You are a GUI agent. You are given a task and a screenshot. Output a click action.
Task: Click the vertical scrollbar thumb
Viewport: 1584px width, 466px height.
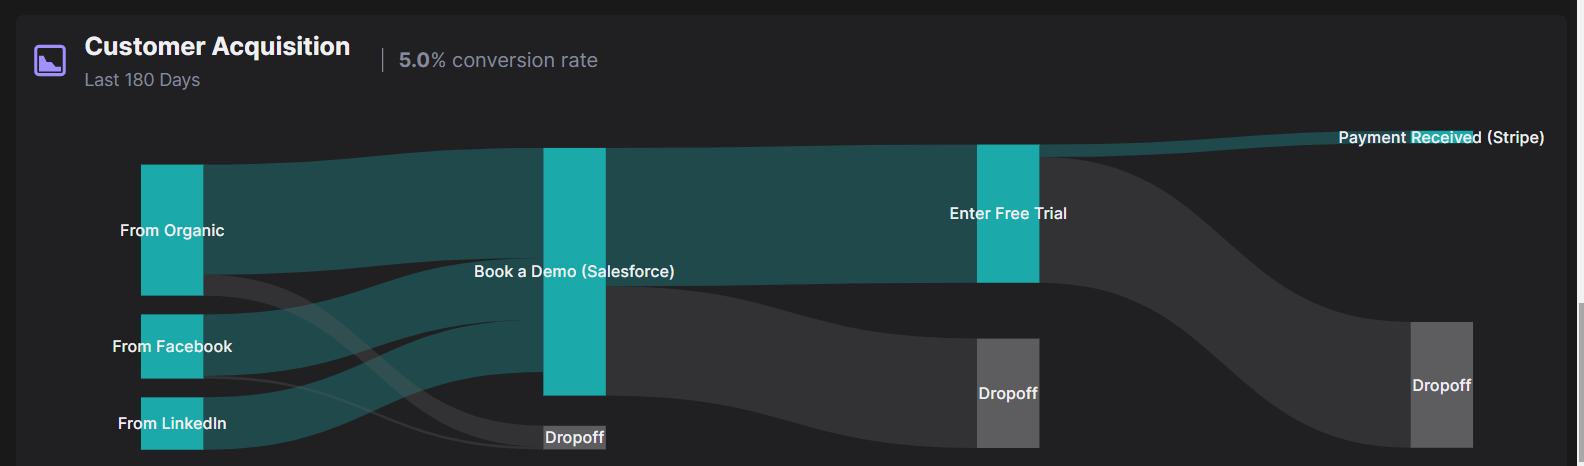[x=1579, y=380]
